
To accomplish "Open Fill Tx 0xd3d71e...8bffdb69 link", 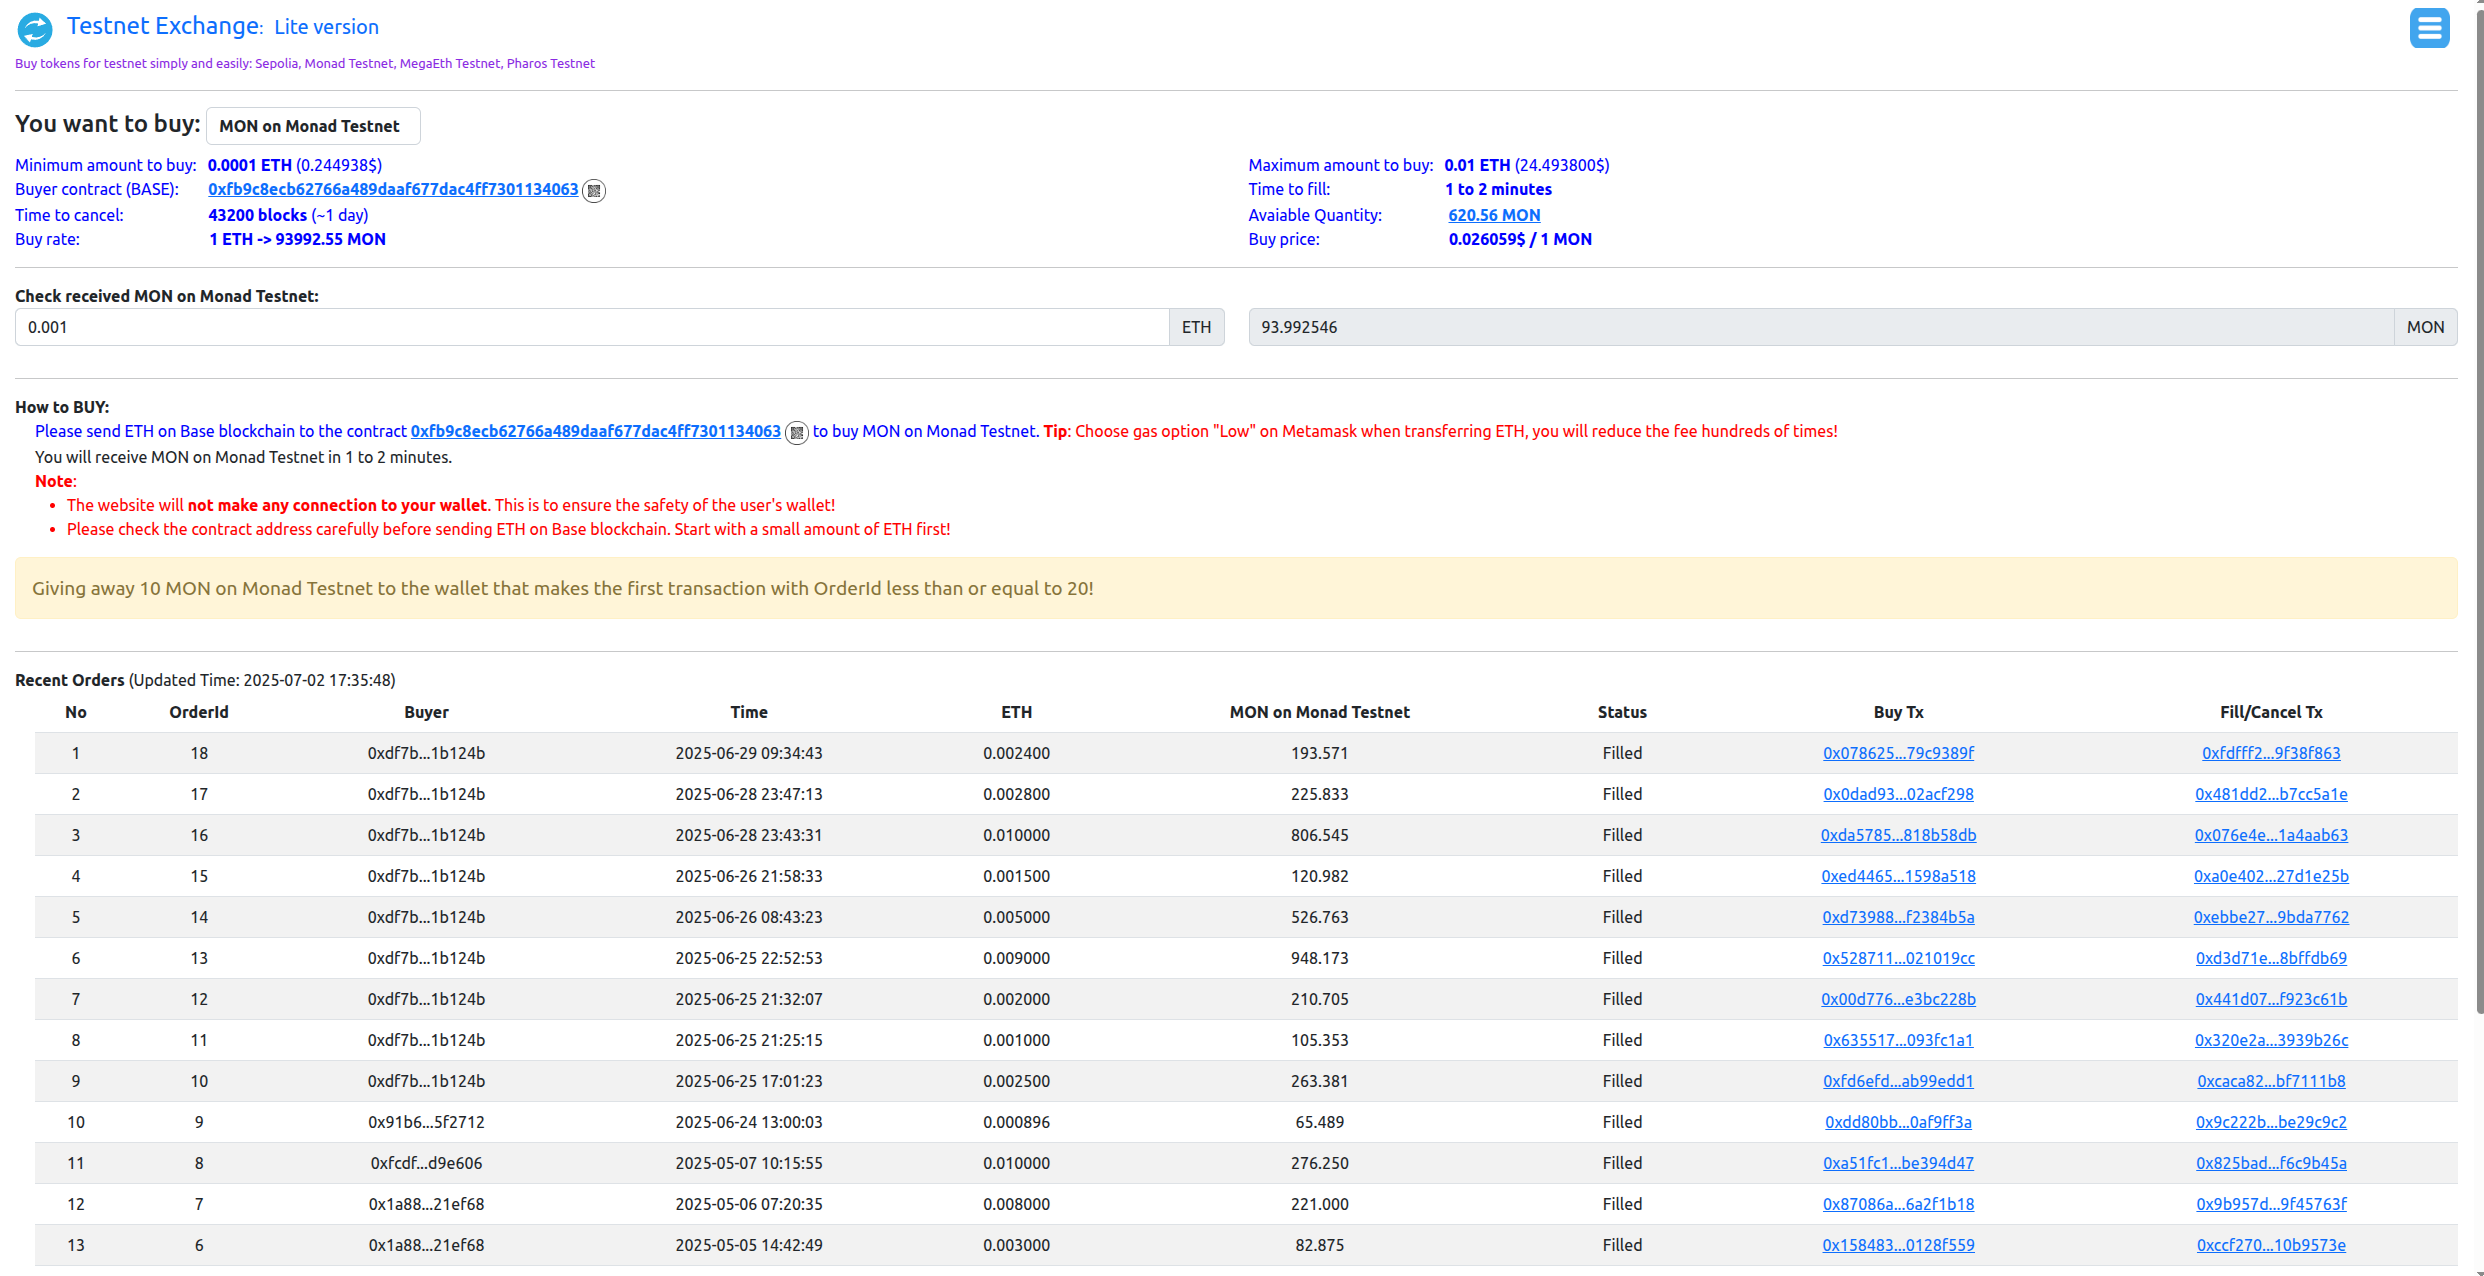I will (2271, 958).
